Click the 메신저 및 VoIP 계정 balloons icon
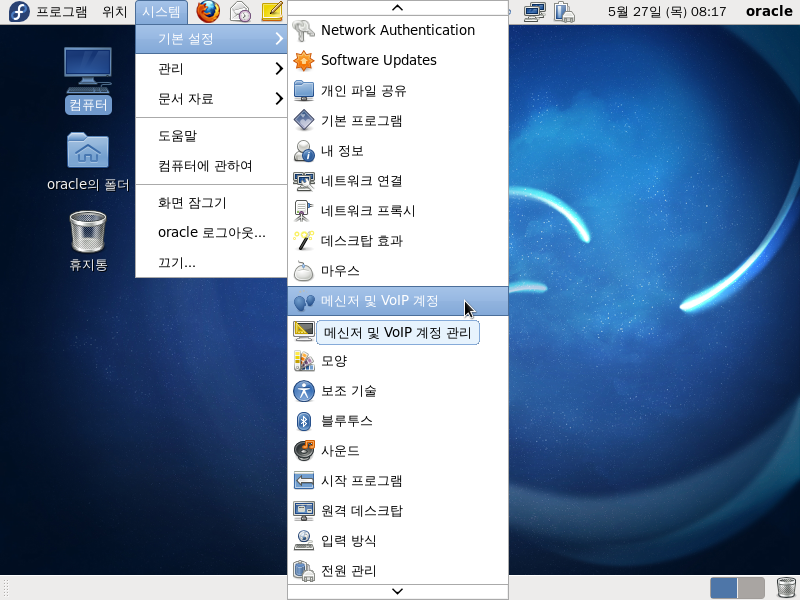Image resolution: width=800 pixels, height=600 pixels. (304, 301)
